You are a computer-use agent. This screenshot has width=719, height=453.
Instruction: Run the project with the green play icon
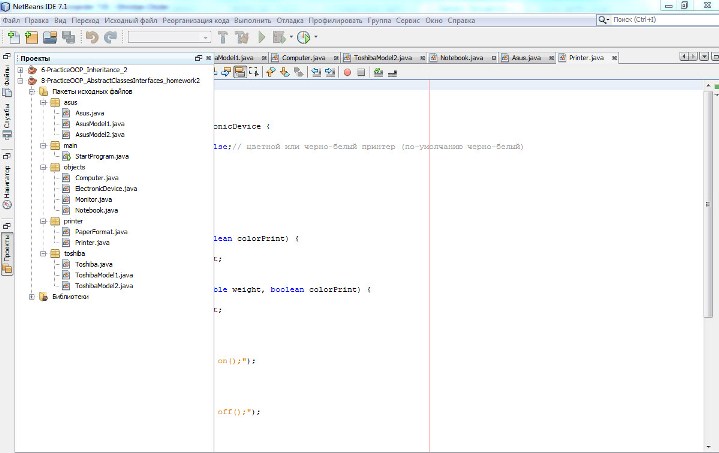(262, 37)
